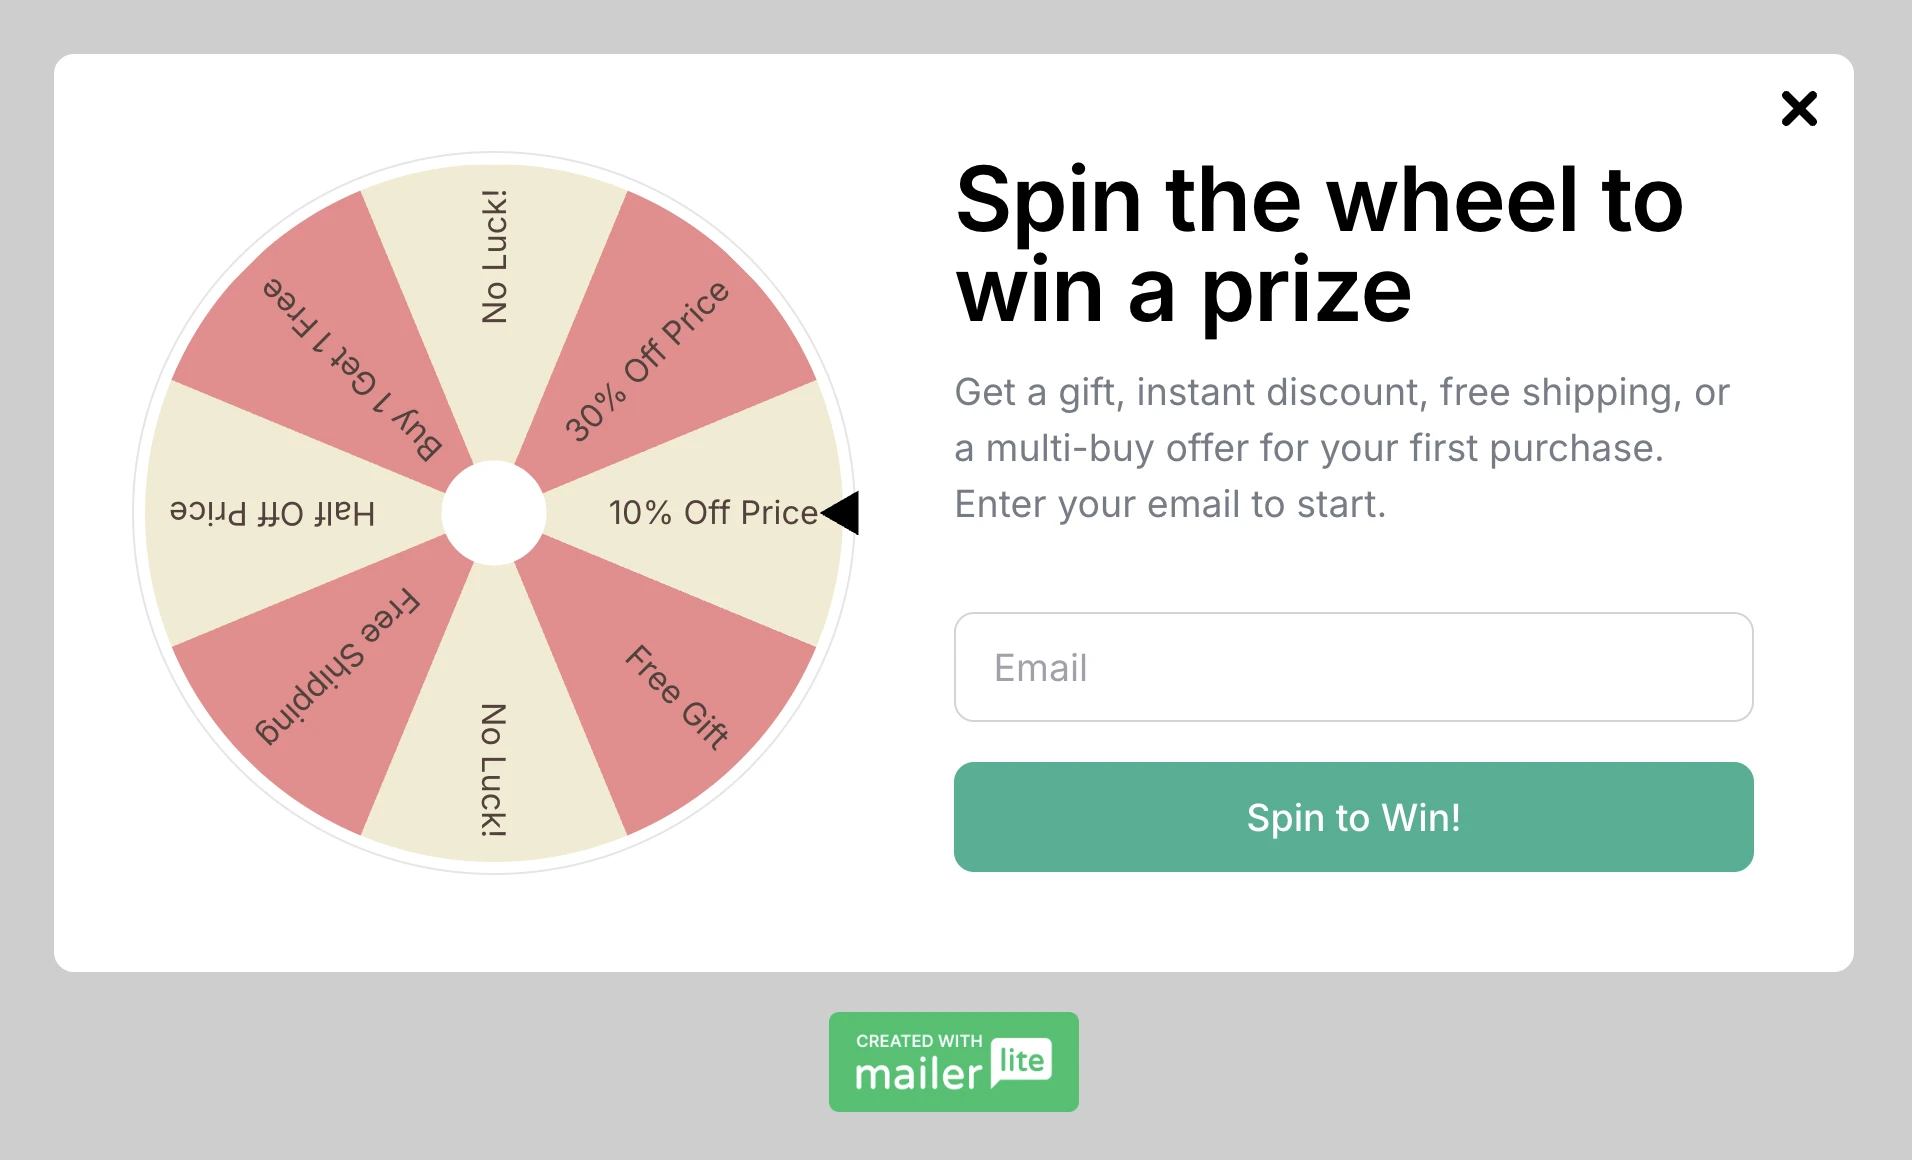Click the white center hub of wheel
The width and height of the screenshot is (1912, 1160).
pyautogui.click(x=494, y=513)
